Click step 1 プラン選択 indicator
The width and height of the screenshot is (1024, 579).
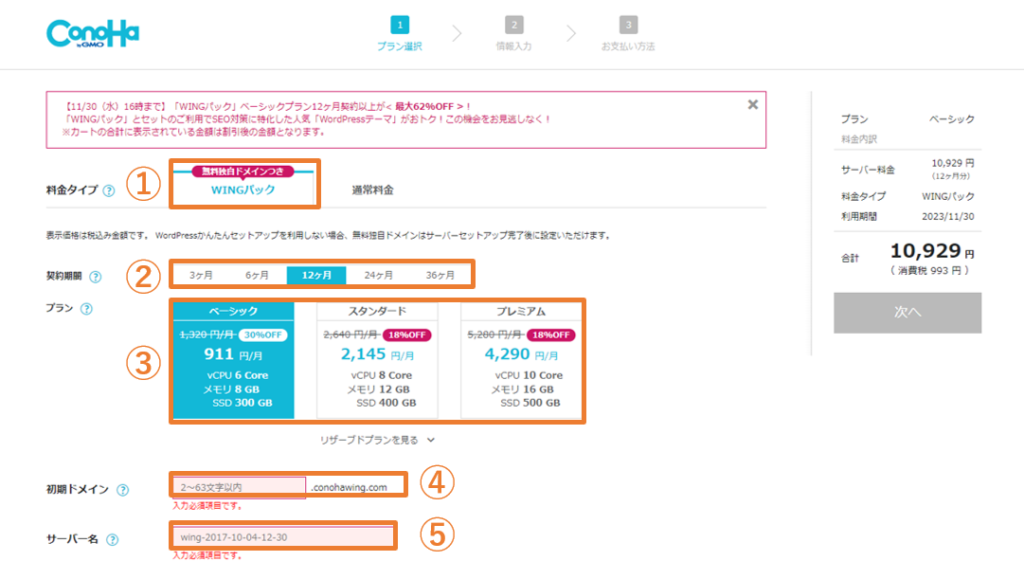pos(400,34)
